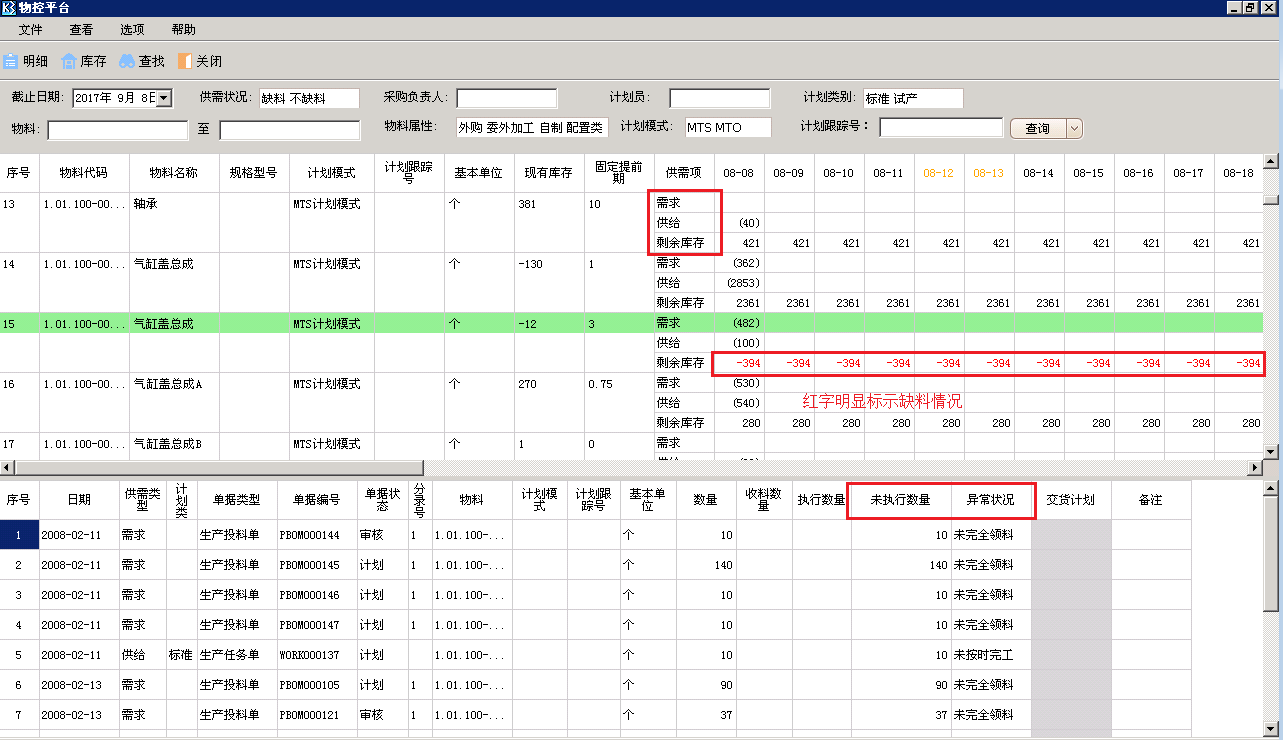Focus the 物料 start range input
The image size is (1283, 740).
[x=118, y=130]
